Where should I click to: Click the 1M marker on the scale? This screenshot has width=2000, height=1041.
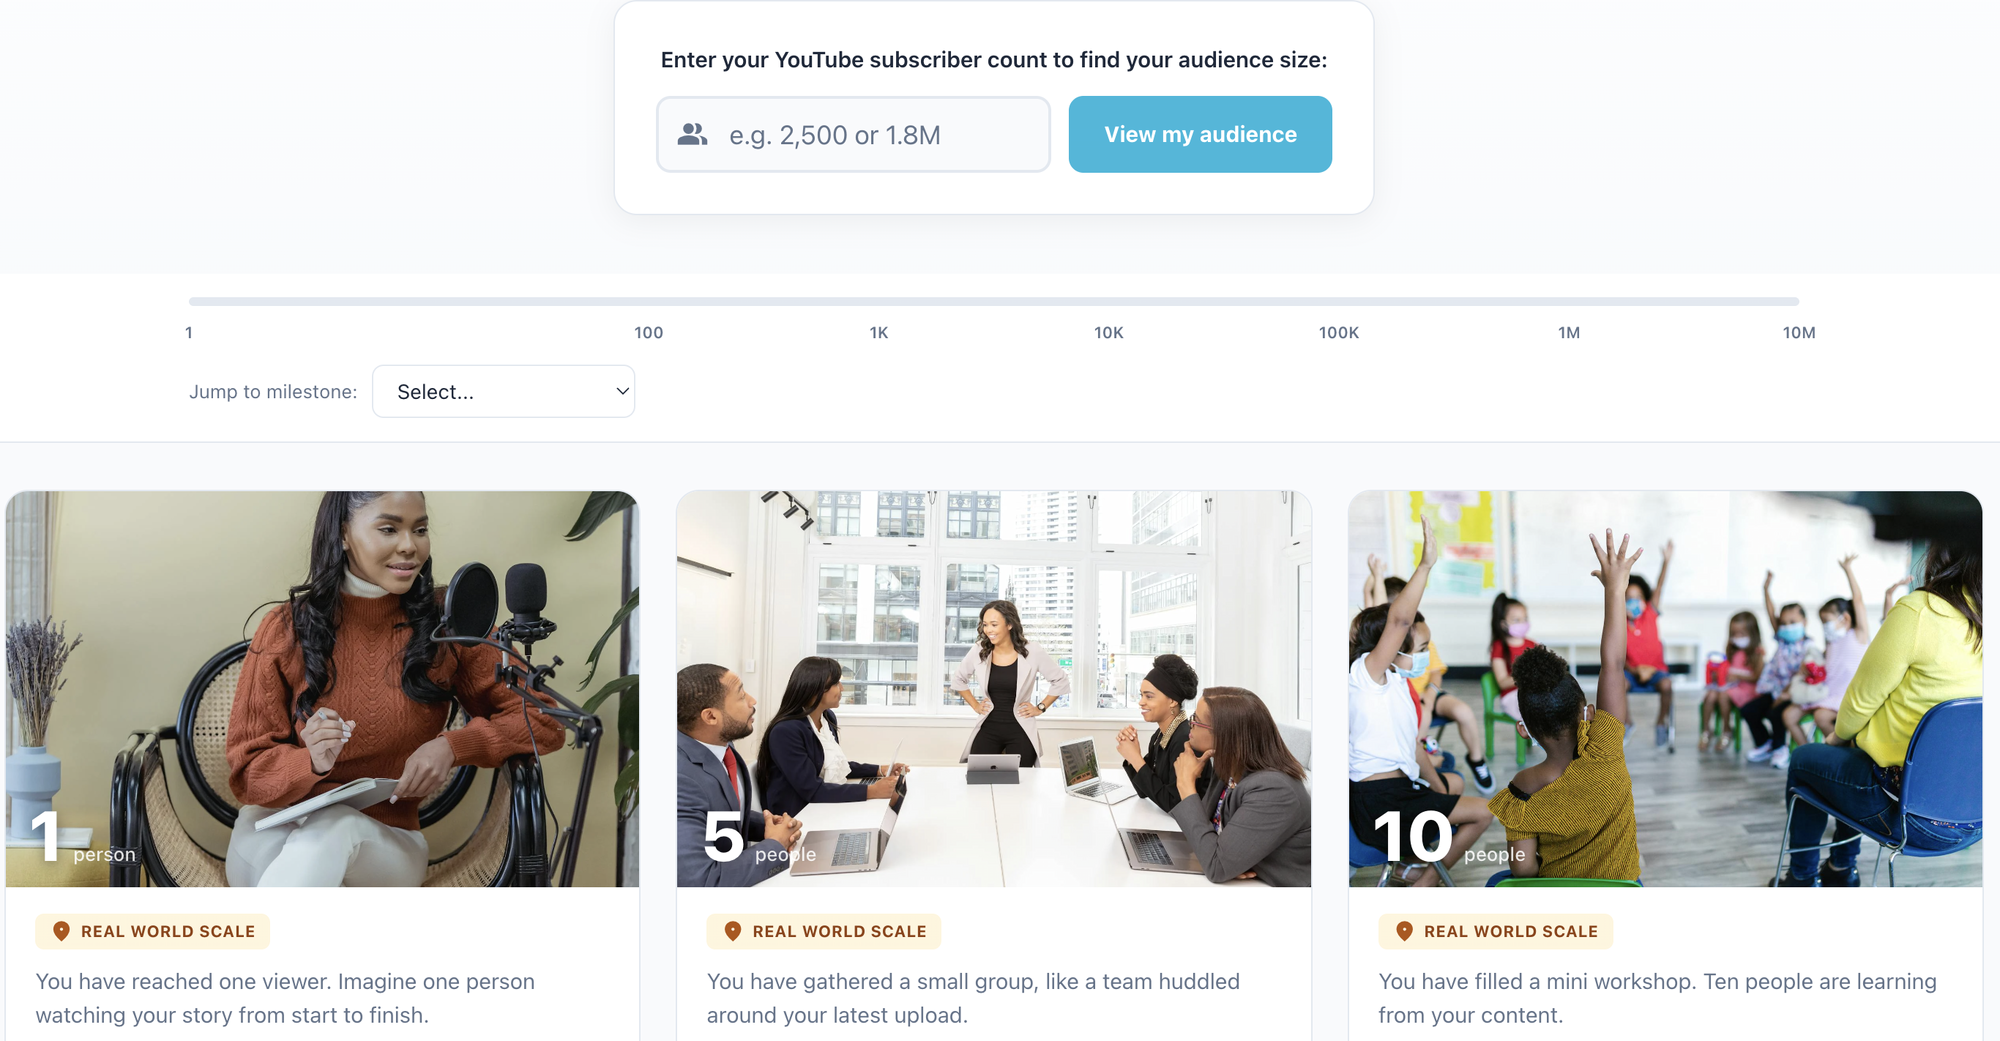pyautogui.click(x=1569, y=333)
